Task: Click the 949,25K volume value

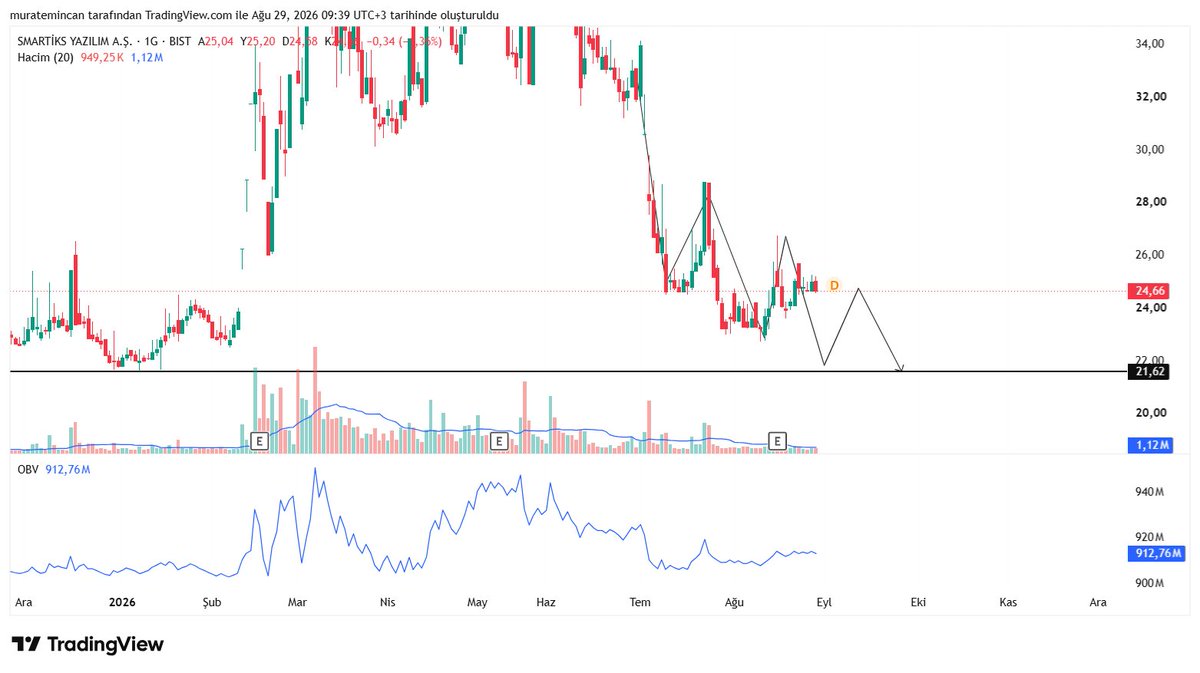Action: (x=102, y=58)
